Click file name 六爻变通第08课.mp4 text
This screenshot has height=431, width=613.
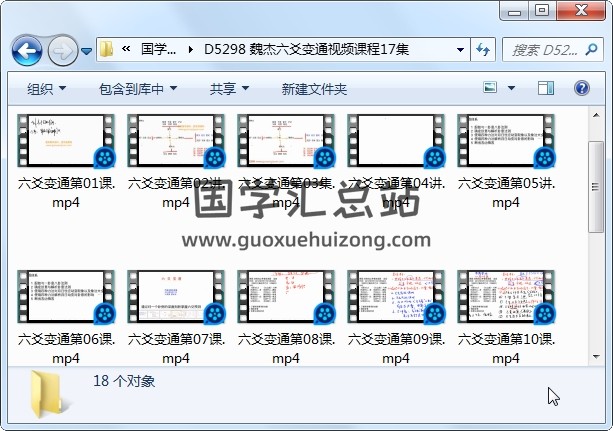point(286,348)
